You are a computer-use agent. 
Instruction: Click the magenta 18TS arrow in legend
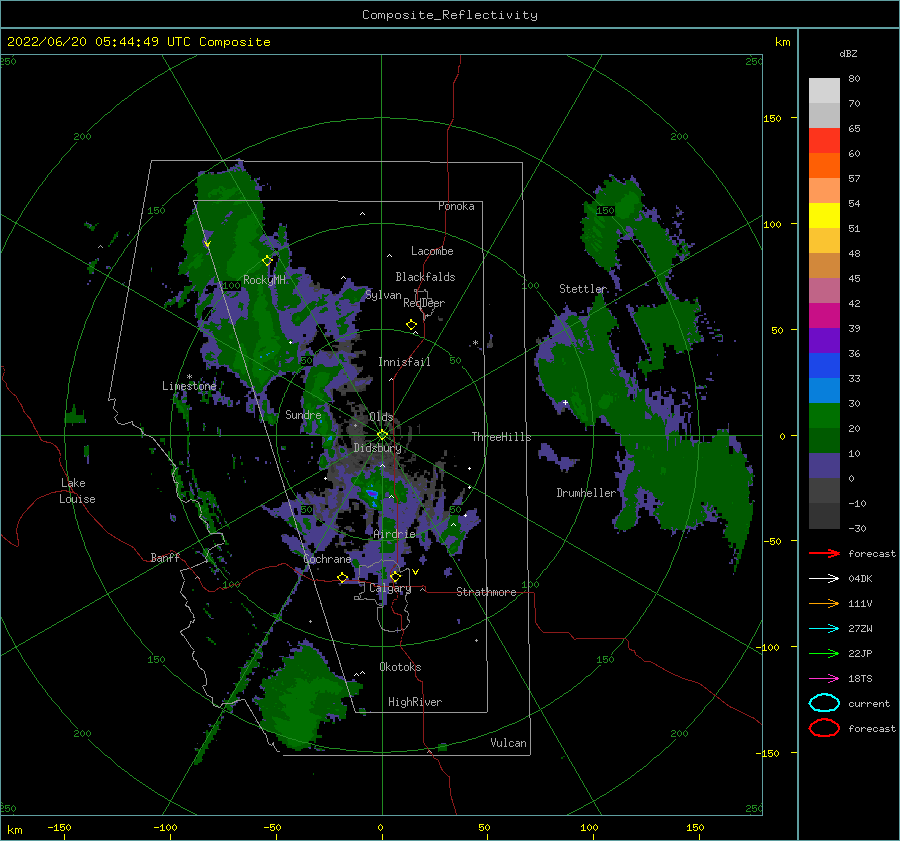point(824,679)
